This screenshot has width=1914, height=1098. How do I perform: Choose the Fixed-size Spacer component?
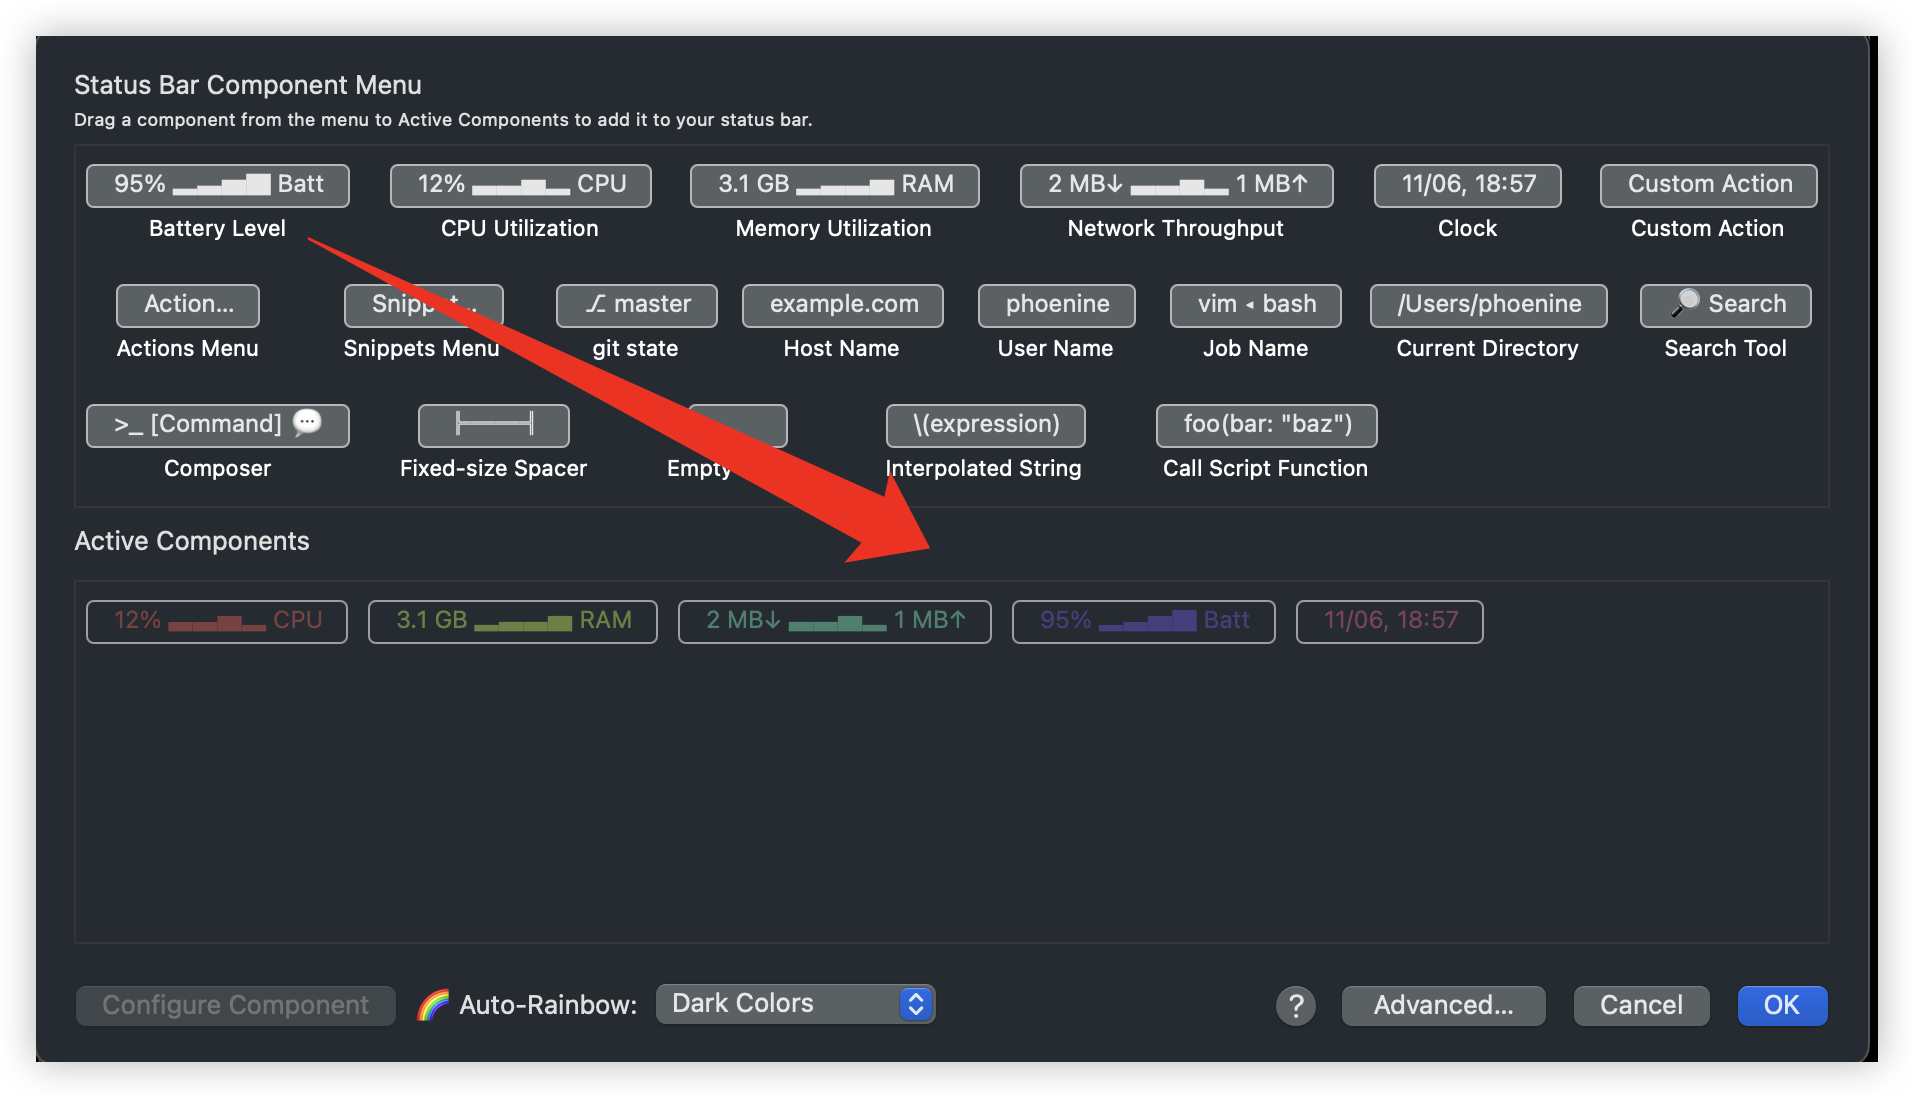tap(494, 426)
